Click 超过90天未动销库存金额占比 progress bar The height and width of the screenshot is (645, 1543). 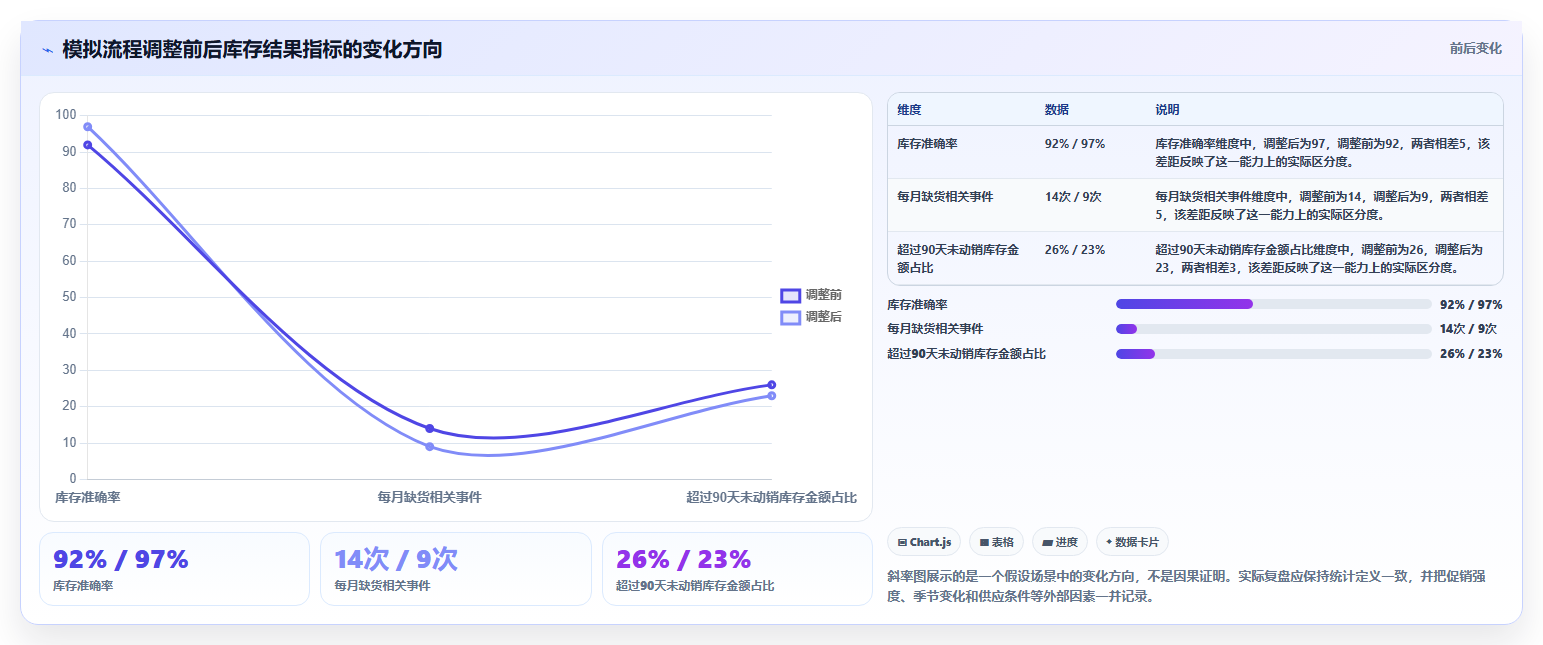coord(1274,354)
